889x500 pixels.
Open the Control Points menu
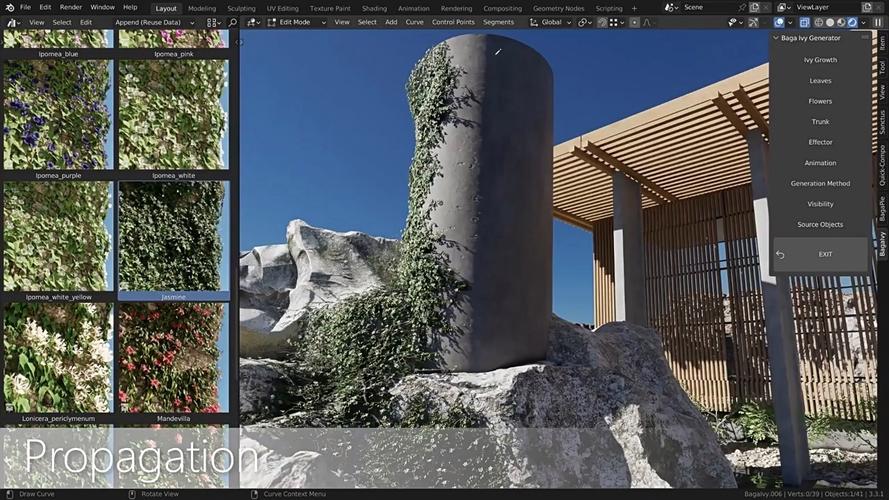point(453,23)
